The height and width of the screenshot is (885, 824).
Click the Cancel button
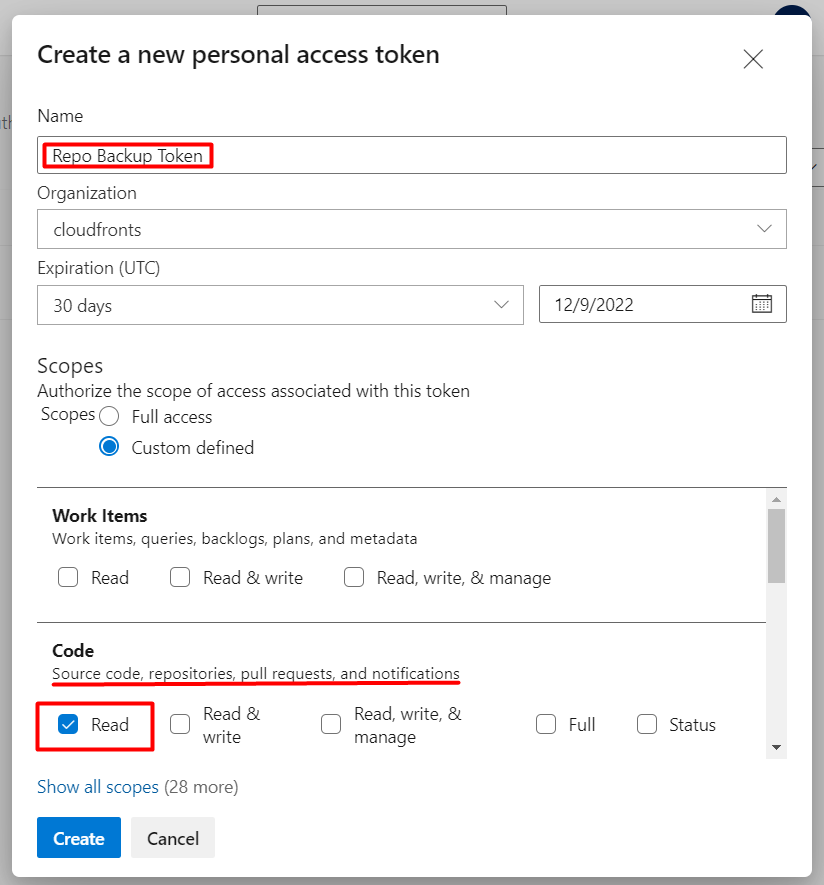[173, 838]
